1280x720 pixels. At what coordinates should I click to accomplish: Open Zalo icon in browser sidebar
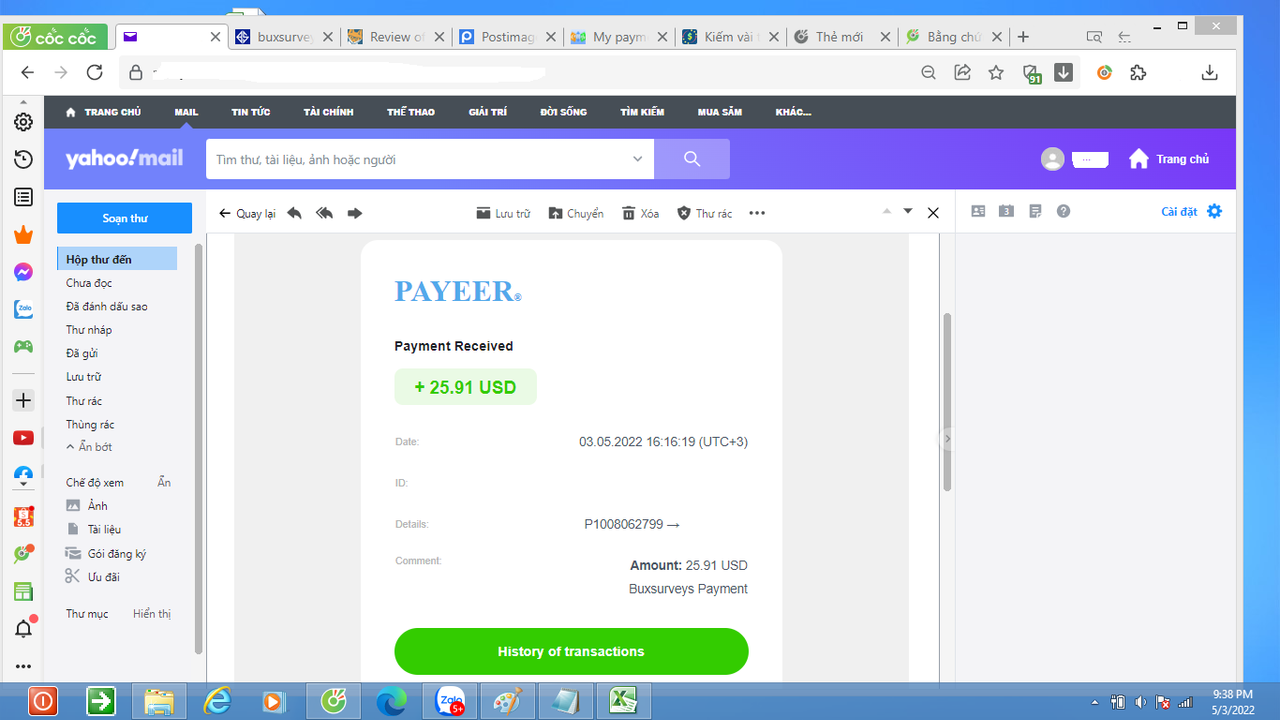point(23,310)
